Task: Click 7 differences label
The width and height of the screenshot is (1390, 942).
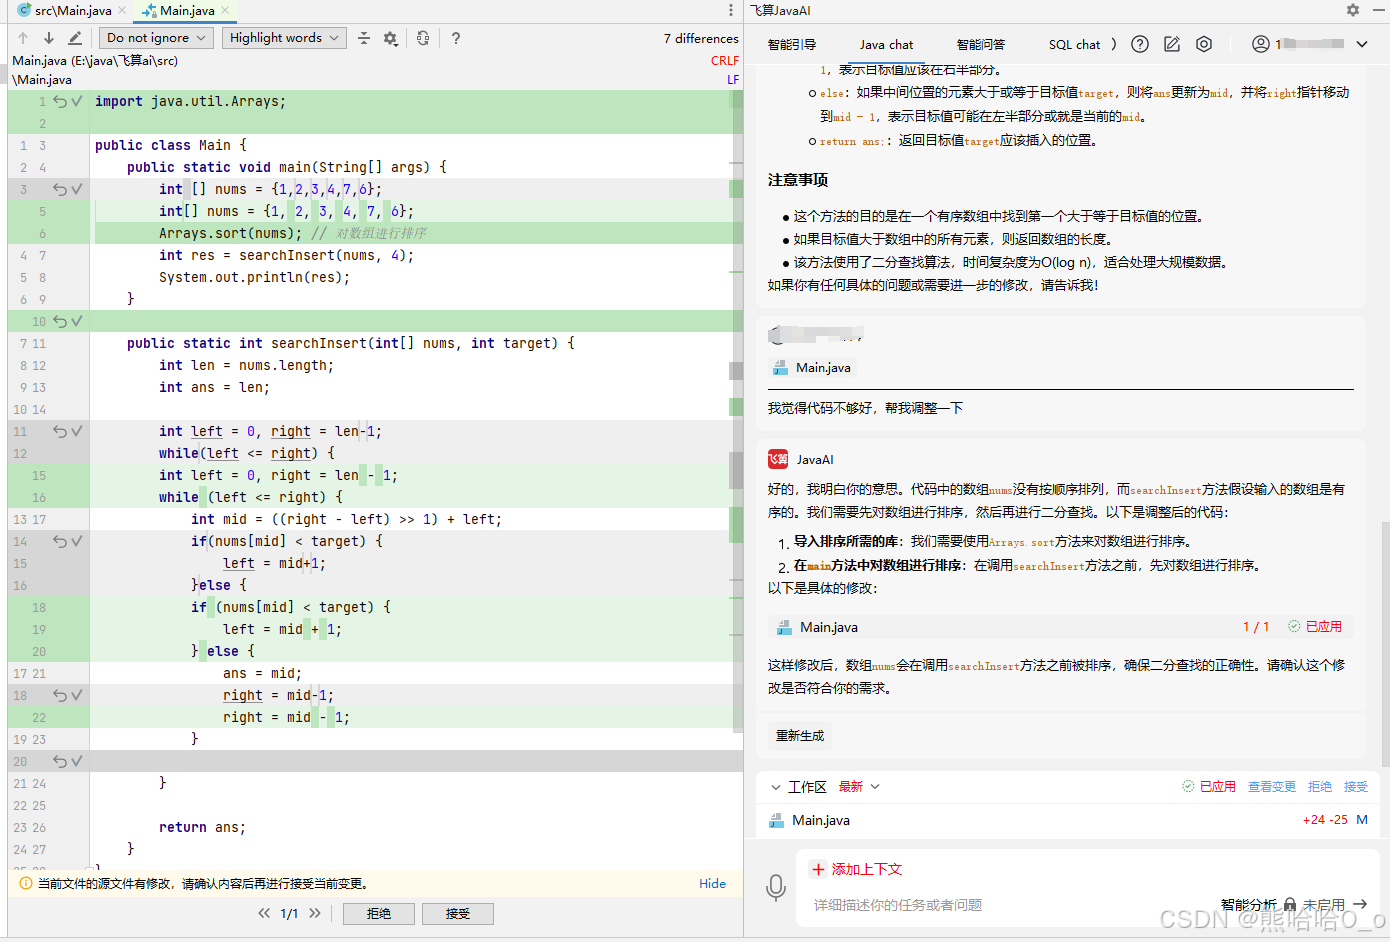Action: pos(701,38)
